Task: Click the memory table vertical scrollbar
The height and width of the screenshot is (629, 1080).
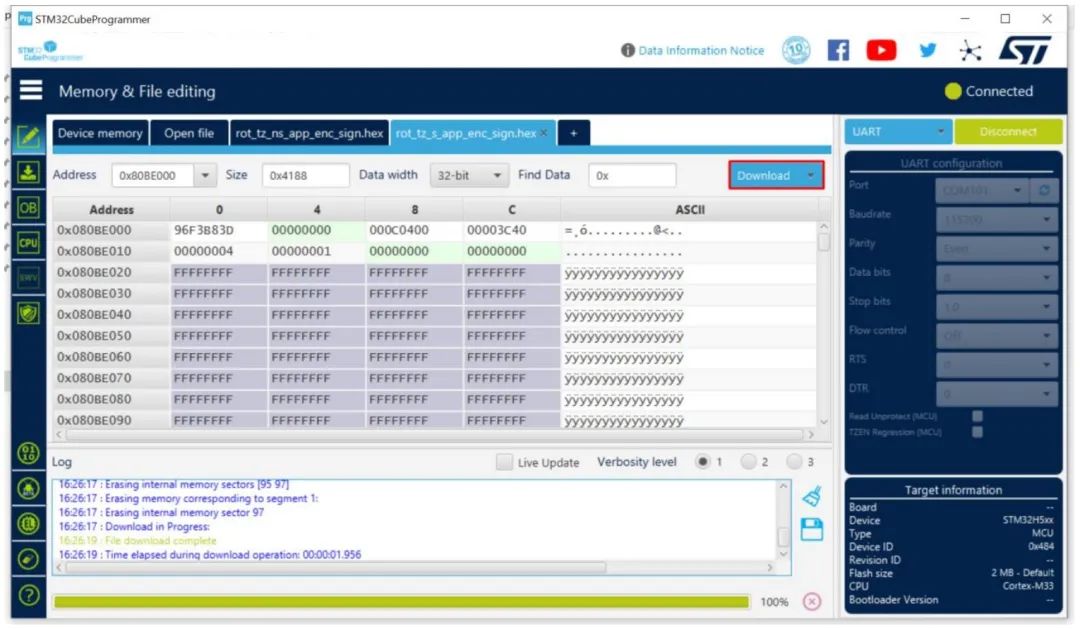Action: tap(823, 324)
